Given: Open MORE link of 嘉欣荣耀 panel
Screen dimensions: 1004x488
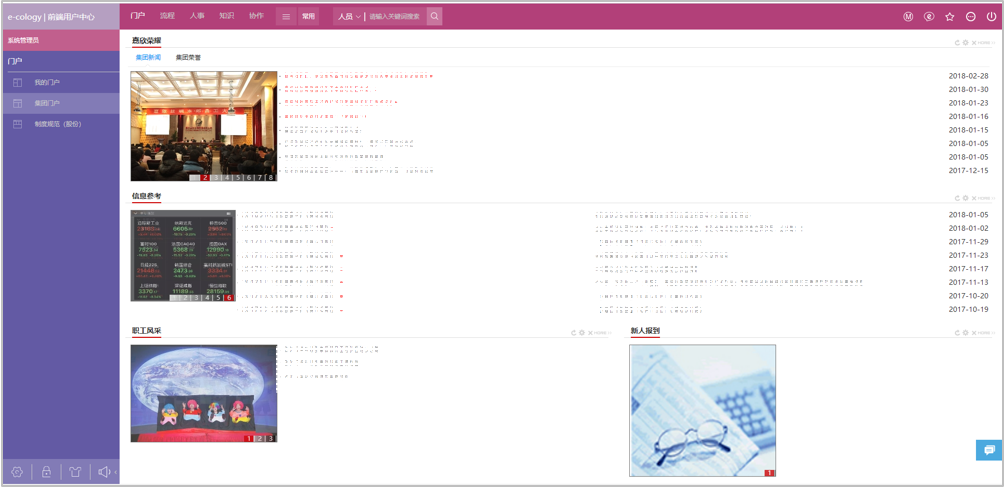Looking at the screenshot, I should point(985,43).
